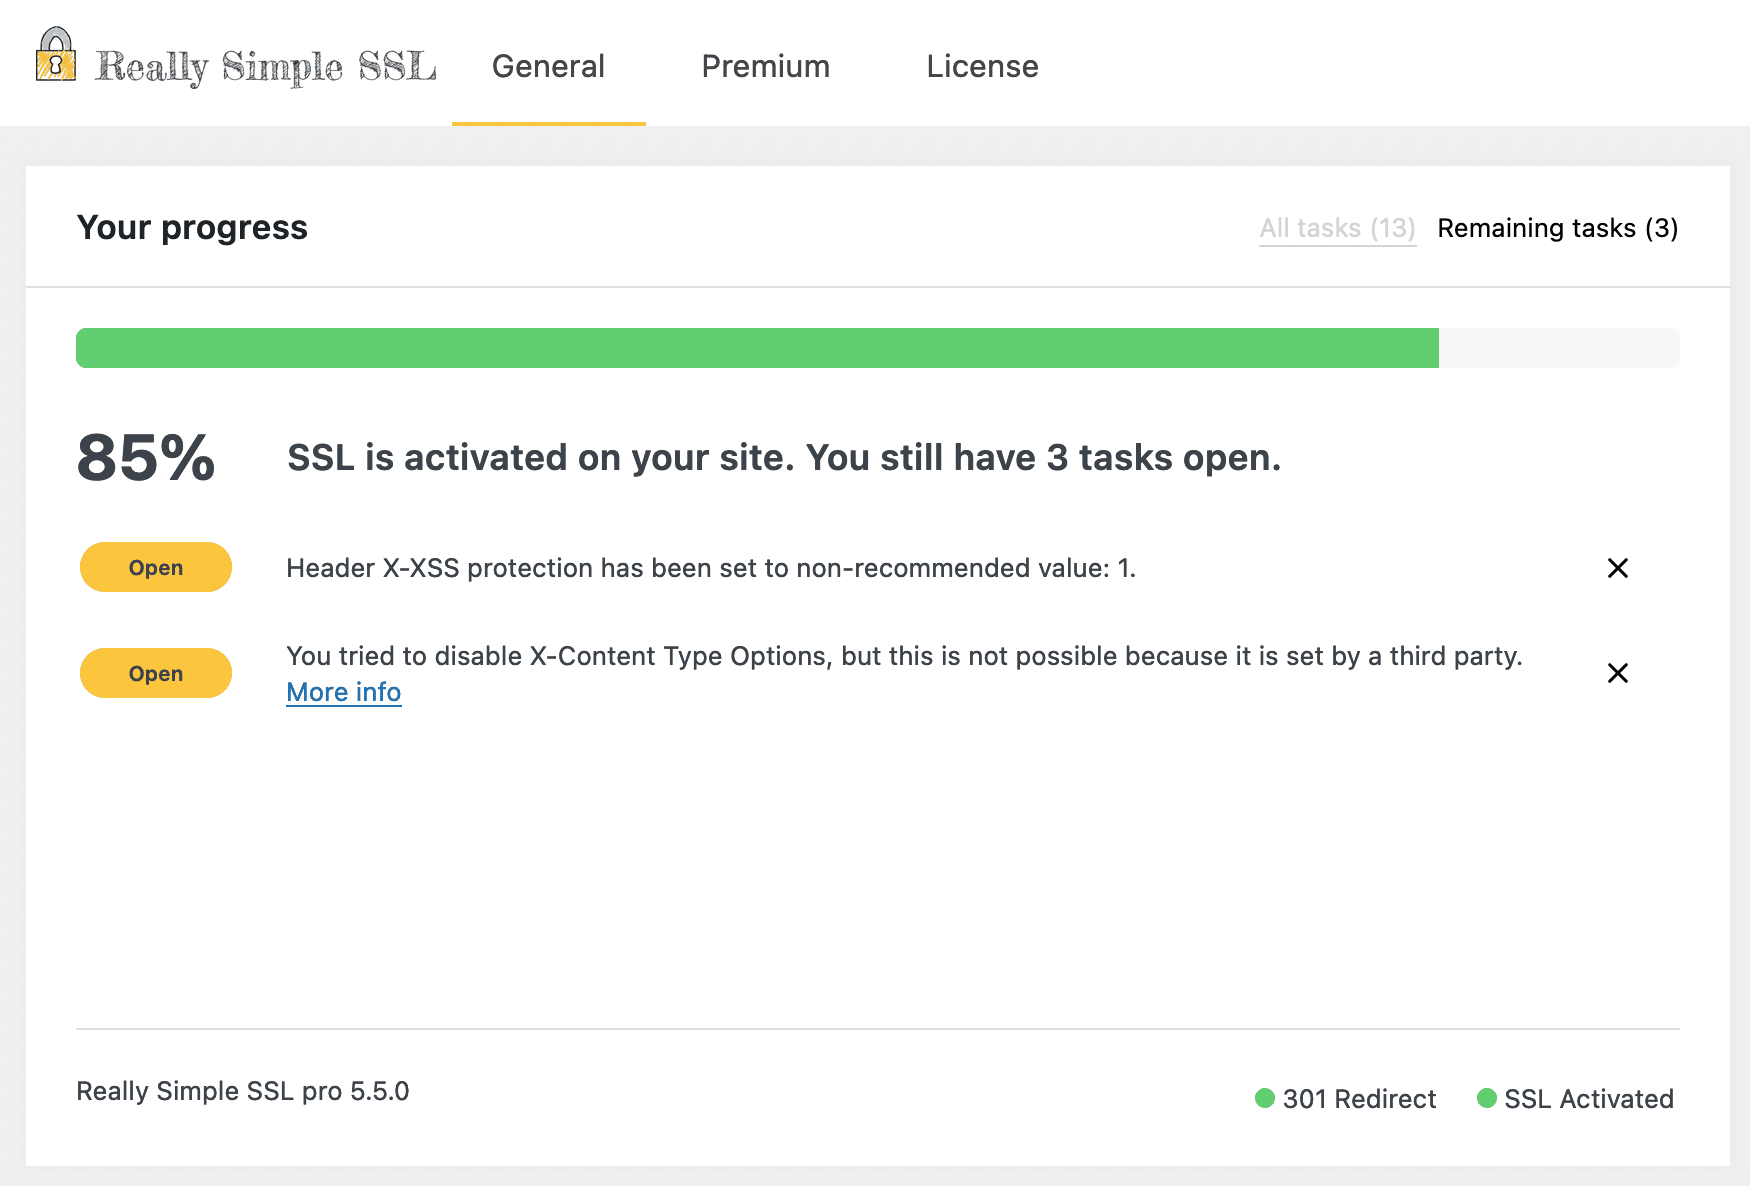
Task: Filter by Remaining tasks (3)
Action: (1557, 228)
